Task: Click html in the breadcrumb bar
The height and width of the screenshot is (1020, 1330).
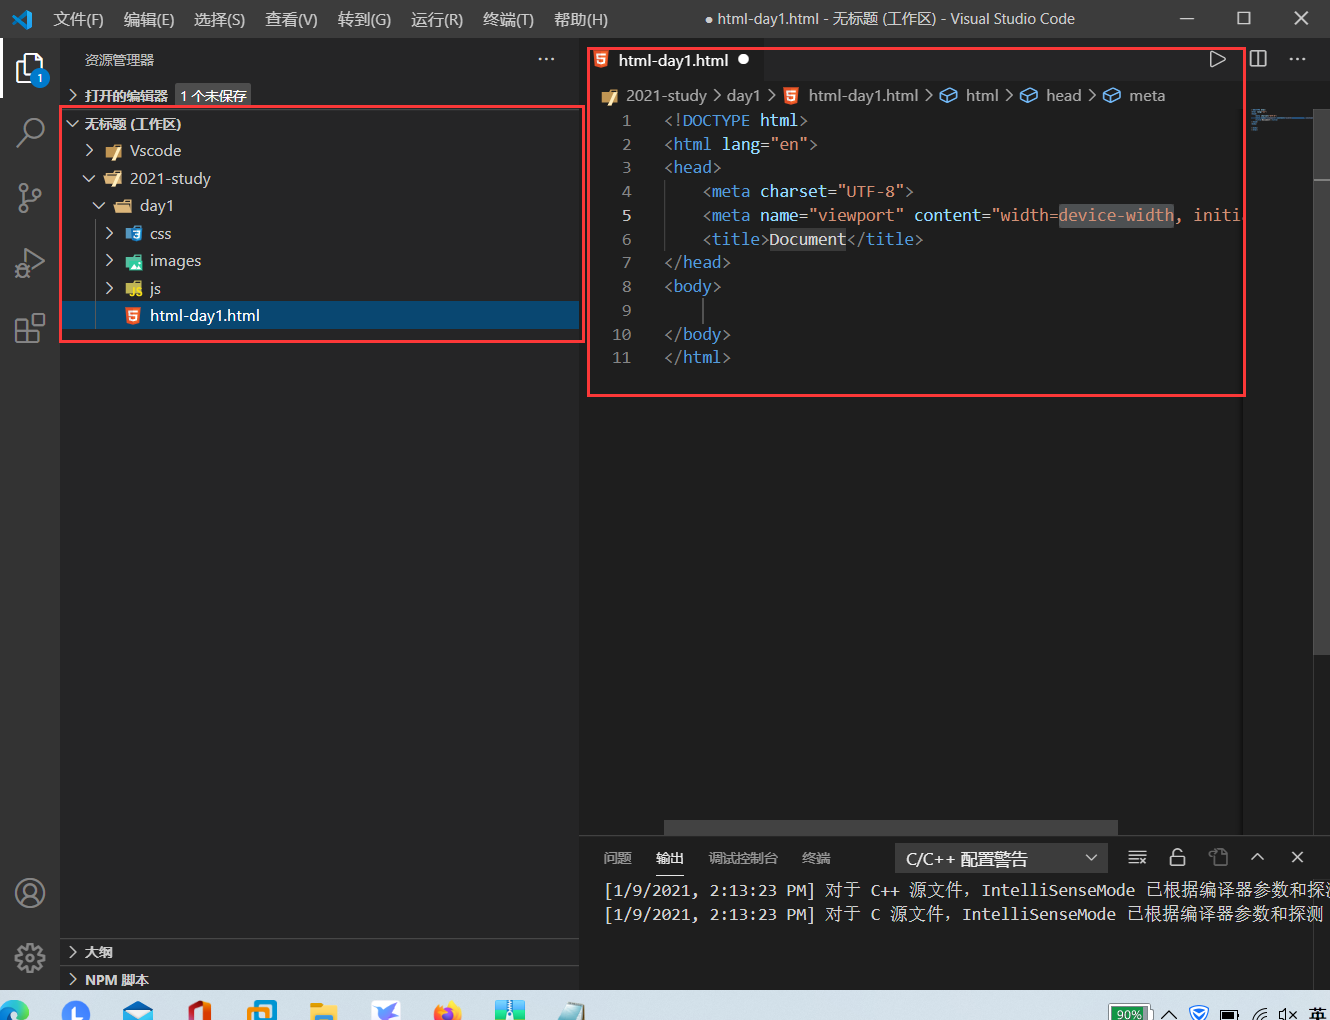Action: point(981,95)
